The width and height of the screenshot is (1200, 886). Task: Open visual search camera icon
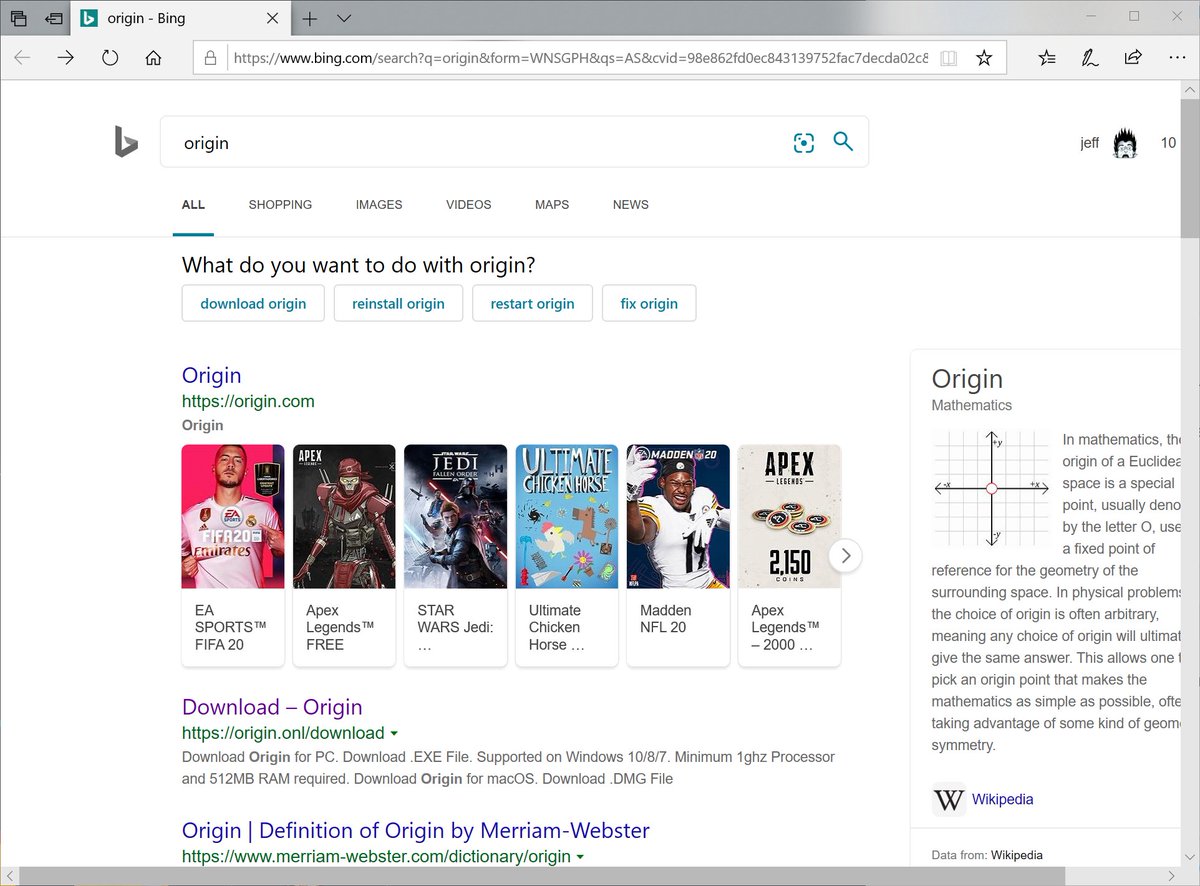(803, 143)
